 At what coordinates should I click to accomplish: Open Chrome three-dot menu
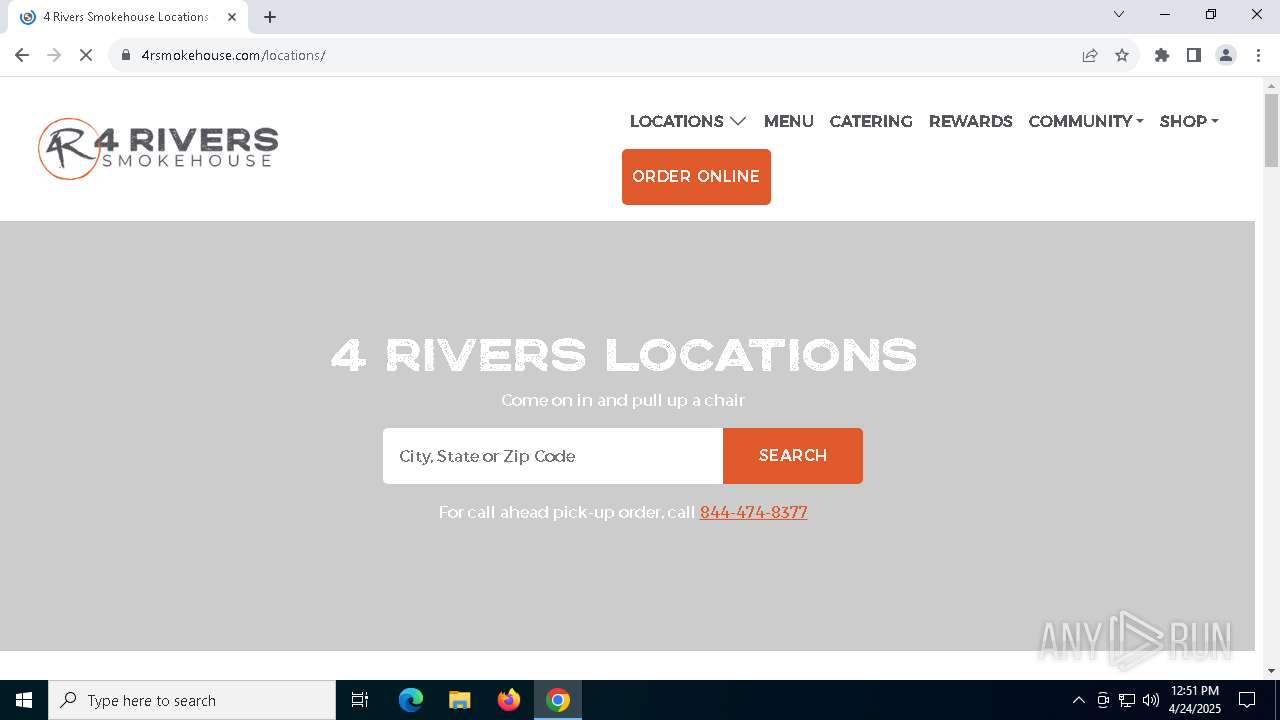tap(1258, 55)
